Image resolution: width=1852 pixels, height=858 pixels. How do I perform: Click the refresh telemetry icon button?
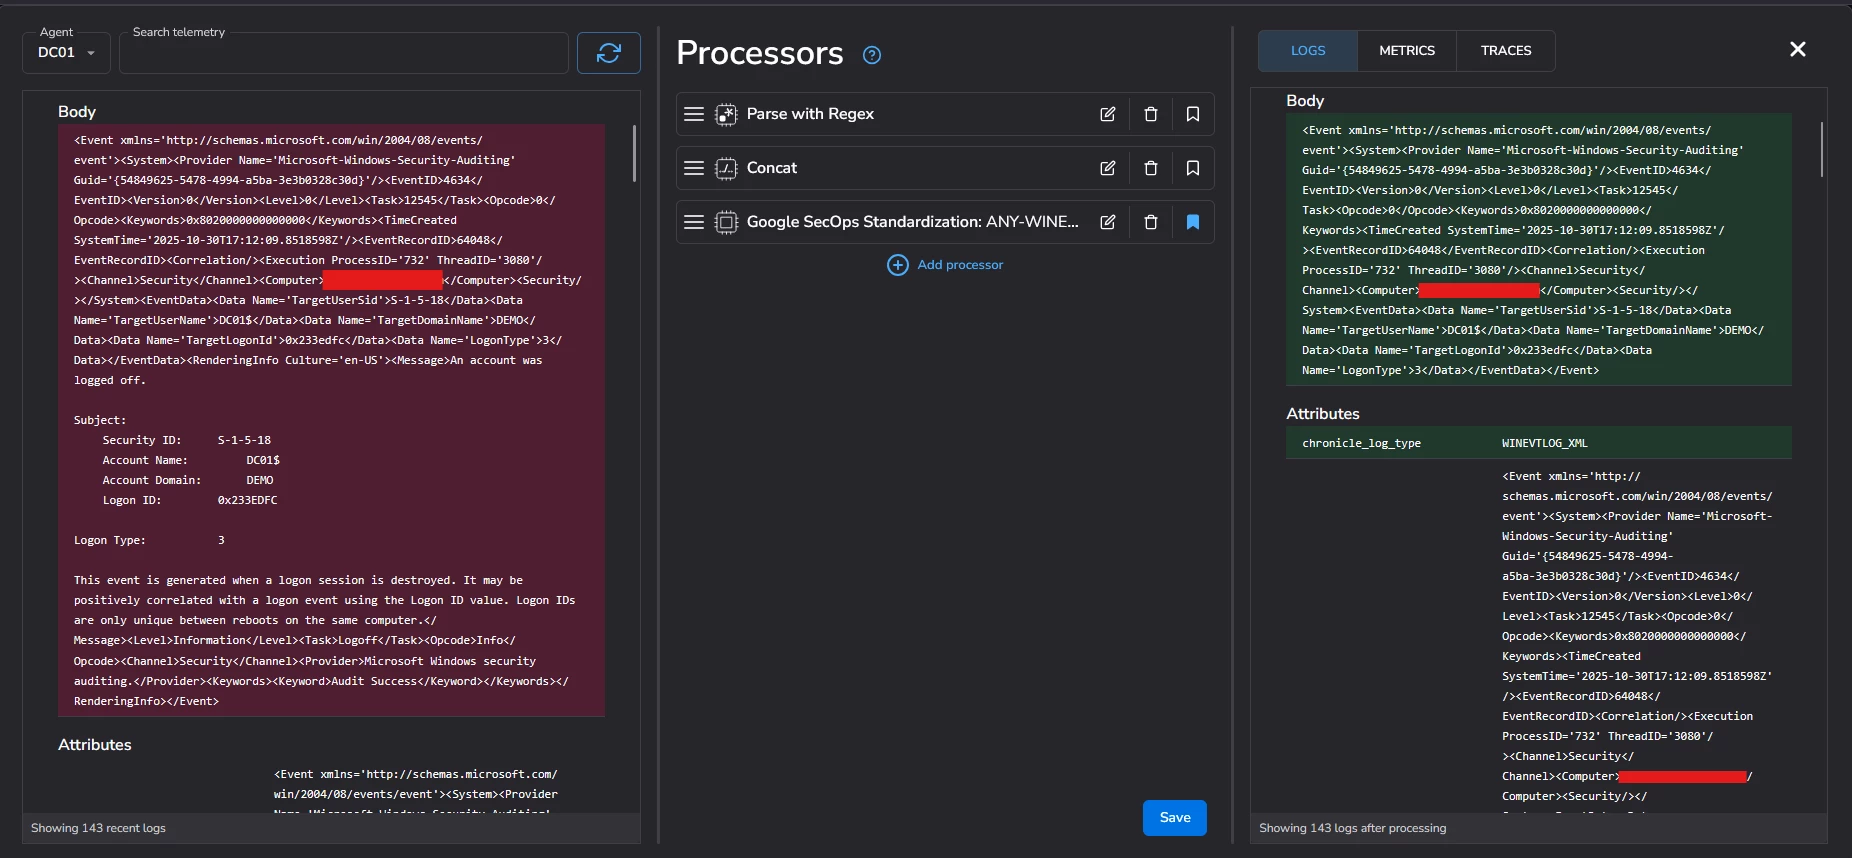tap(608, 53)
